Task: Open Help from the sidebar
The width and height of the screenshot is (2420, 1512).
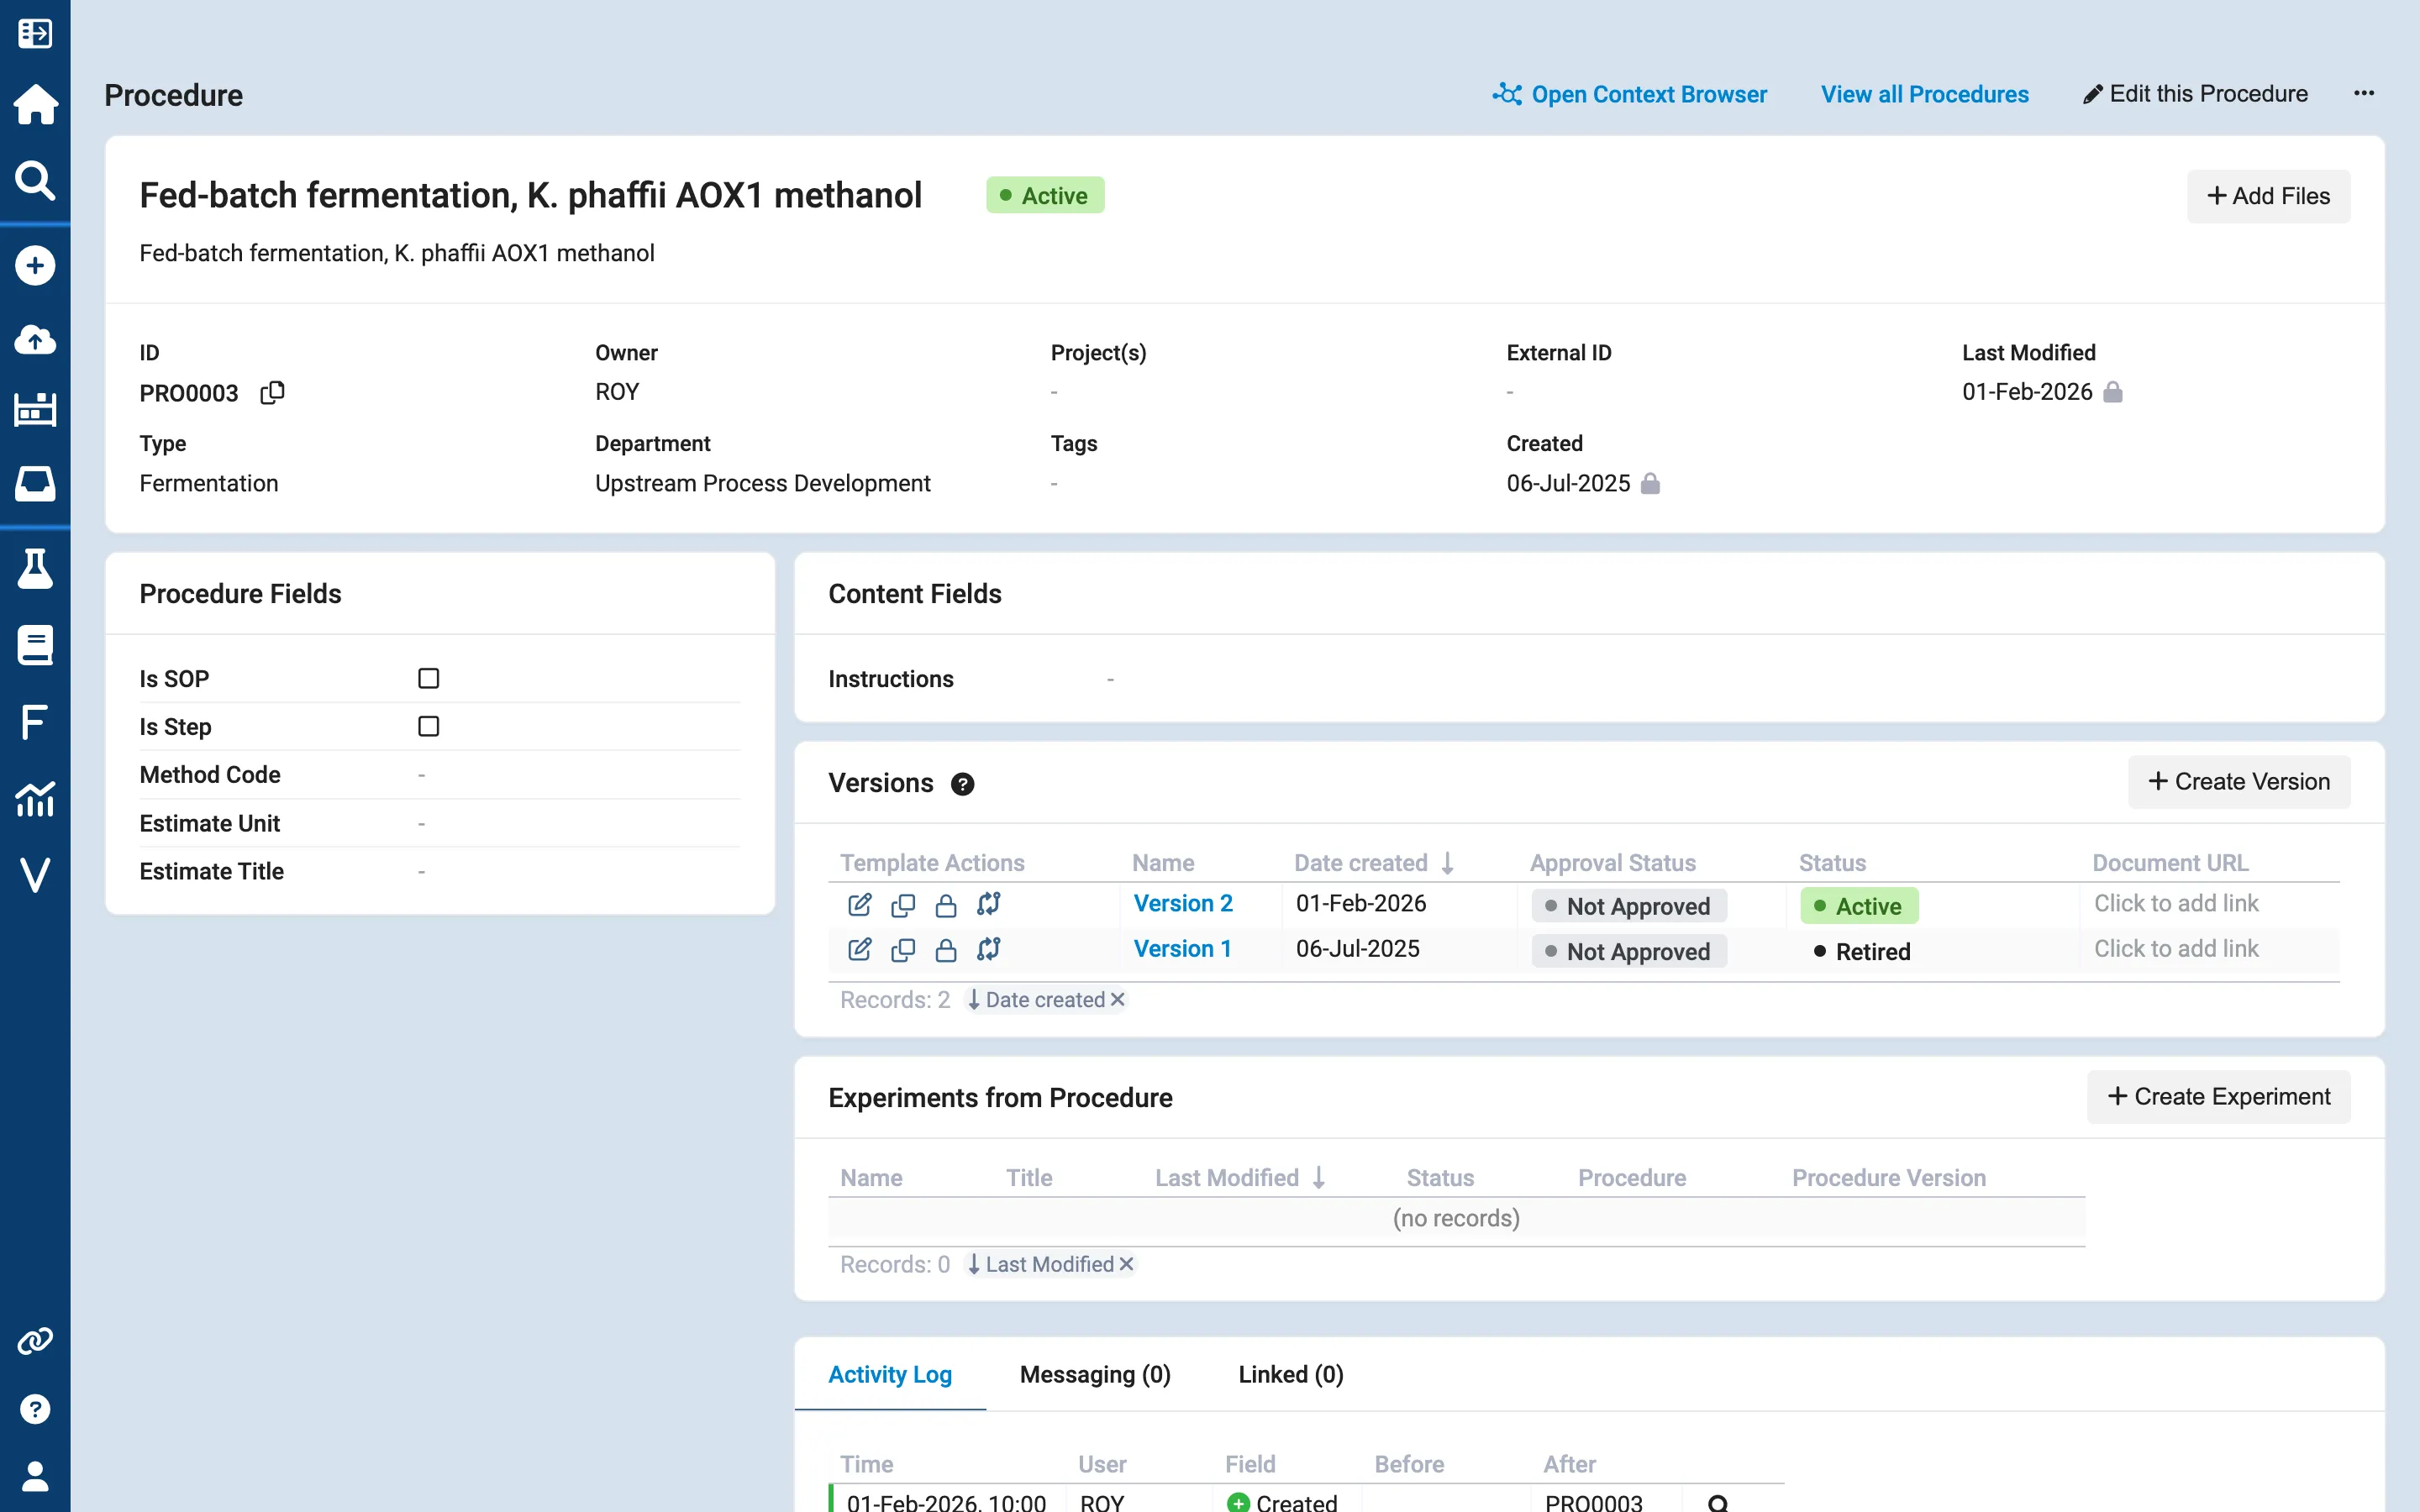Action: click(35, 1409)
